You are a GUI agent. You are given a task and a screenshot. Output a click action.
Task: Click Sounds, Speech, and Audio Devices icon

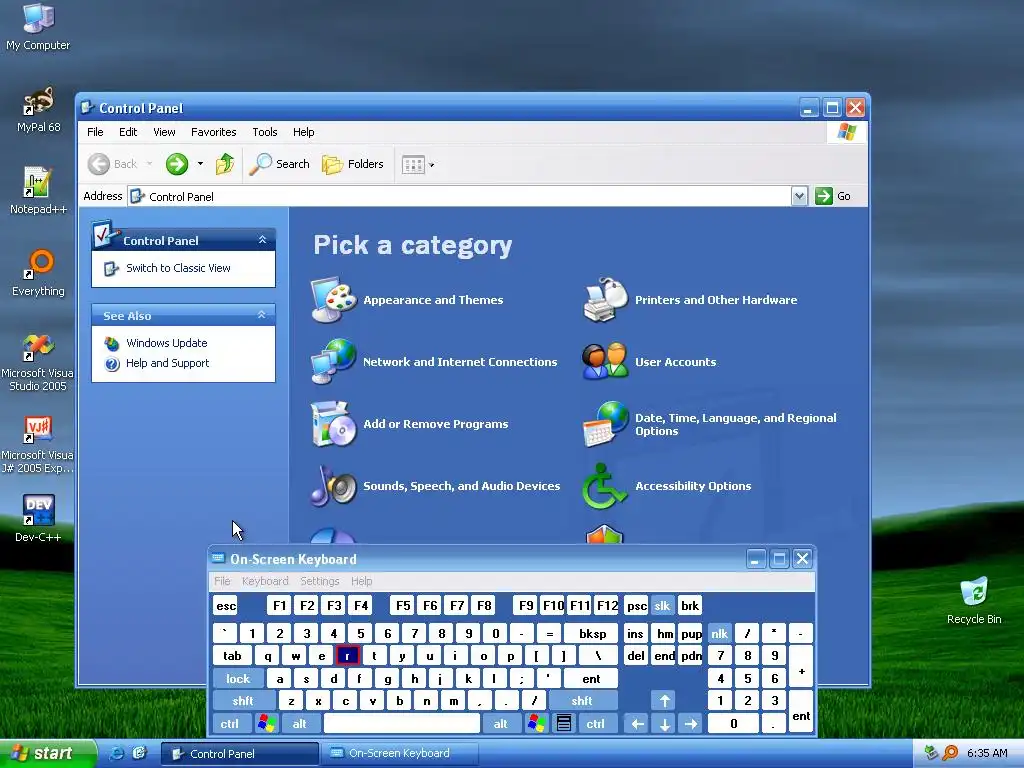click(334, 486)
